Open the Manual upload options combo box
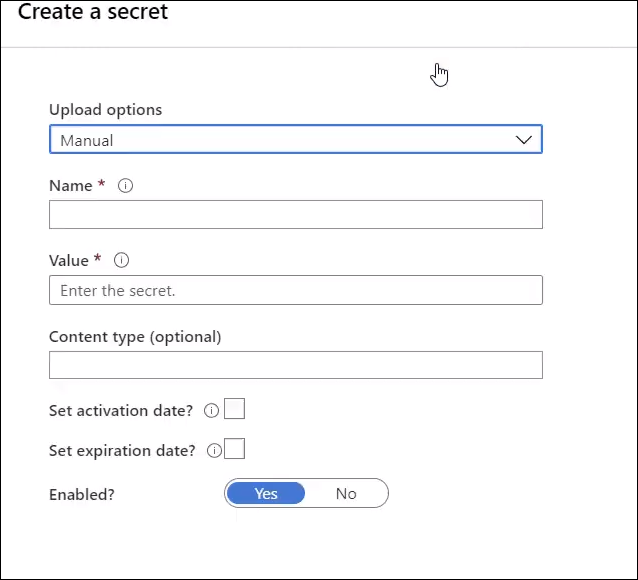Viewport: 638px width, 580px height. click(x=296, y=140)
